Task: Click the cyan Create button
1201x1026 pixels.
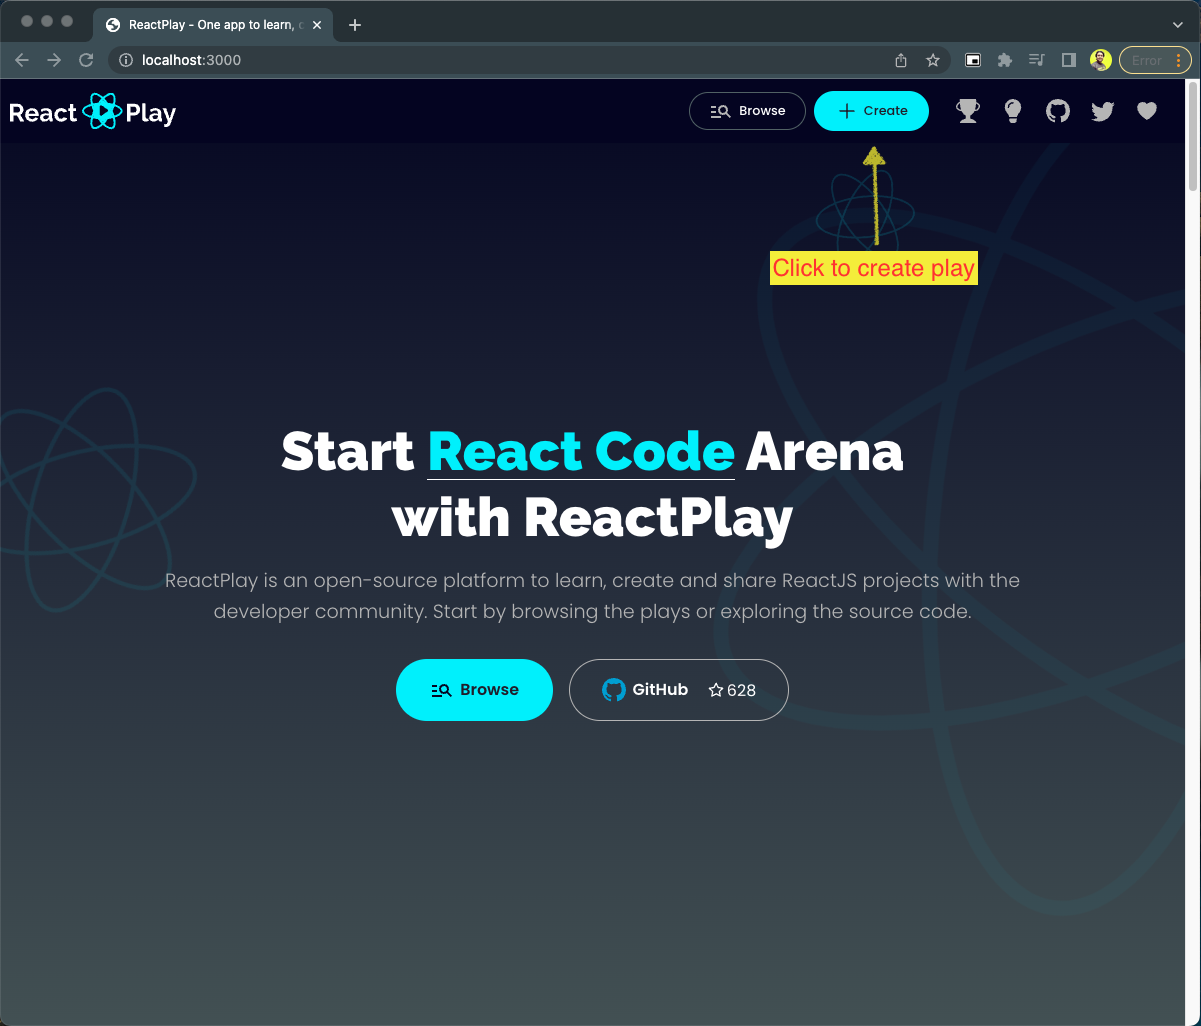Action: point(871,111)
